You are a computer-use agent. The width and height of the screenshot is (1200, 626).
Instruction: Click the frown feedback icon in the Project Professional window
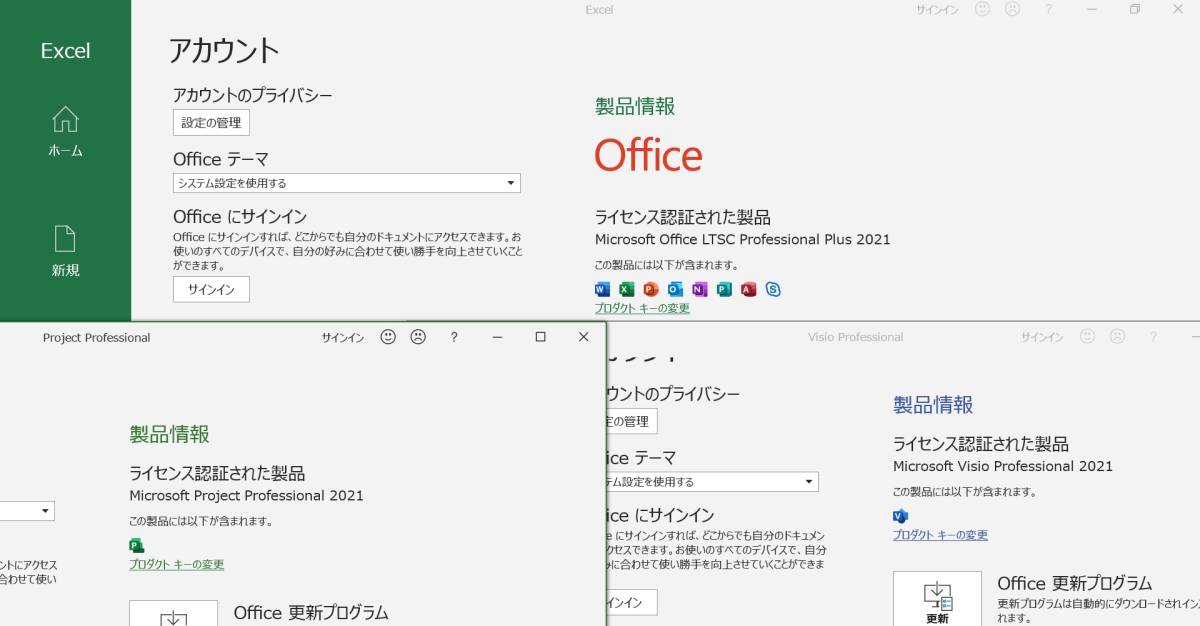[418, 337]
